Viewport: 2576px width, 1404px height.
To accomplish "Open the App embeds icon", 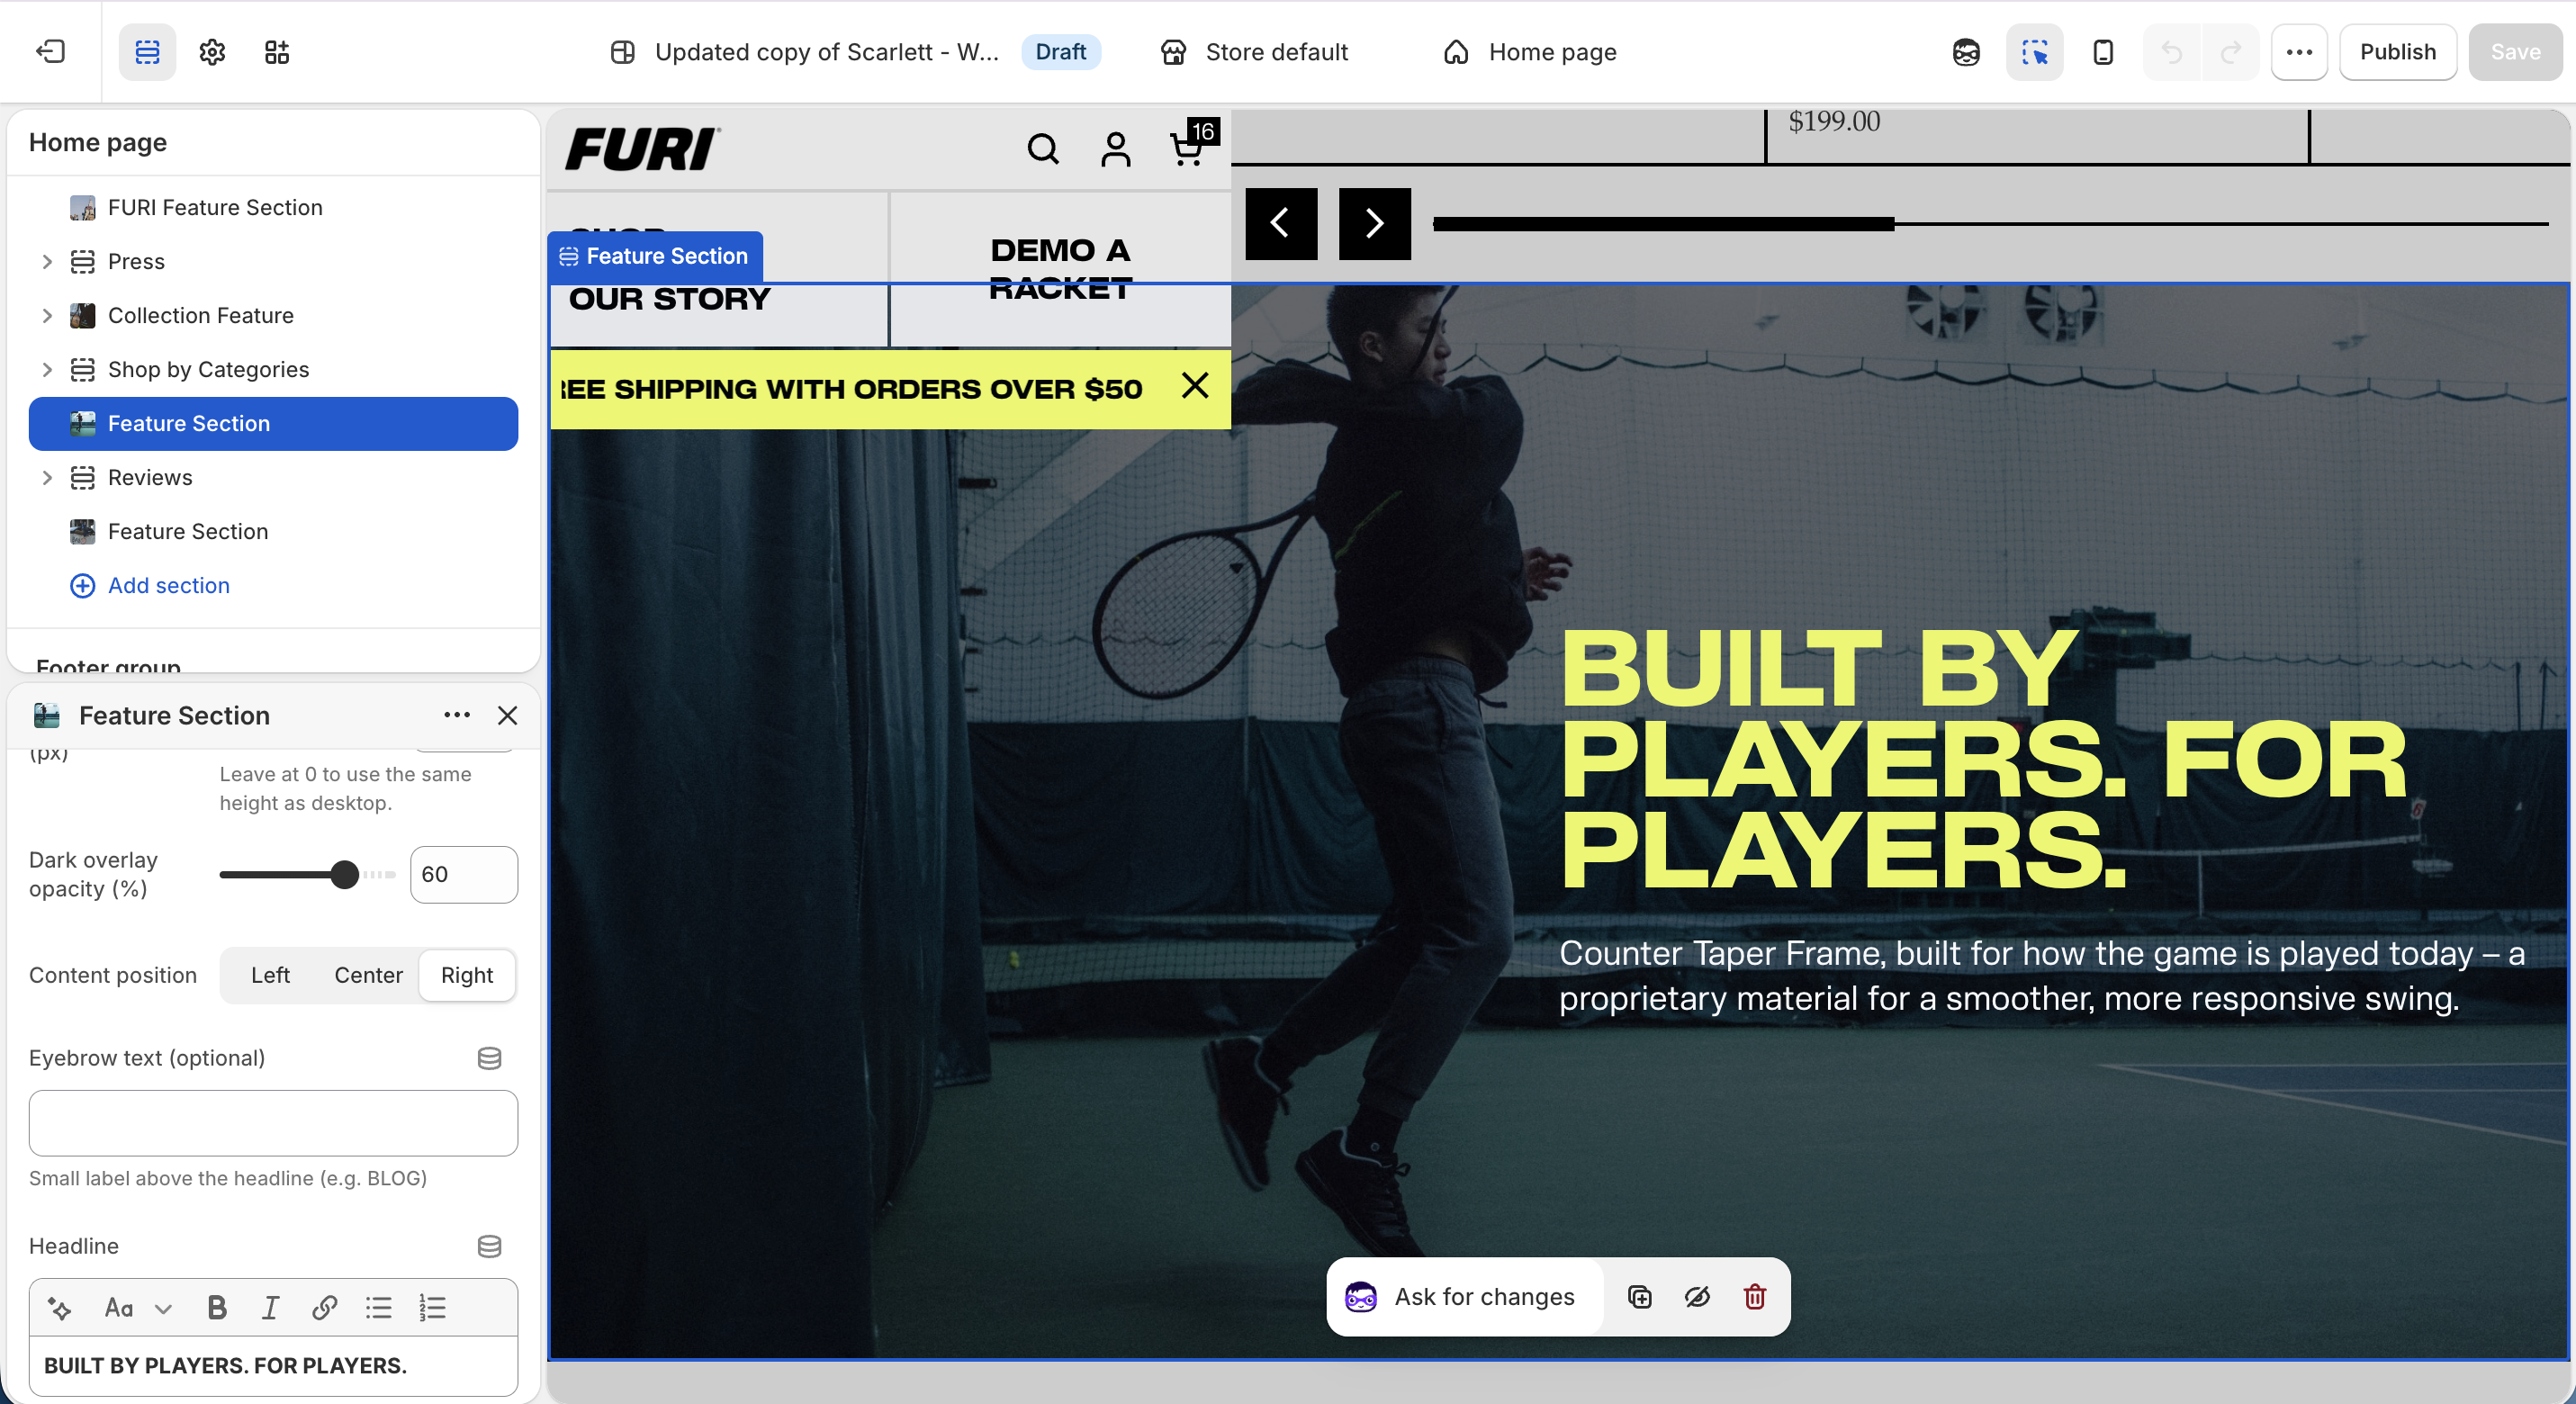I will point(277,52).
